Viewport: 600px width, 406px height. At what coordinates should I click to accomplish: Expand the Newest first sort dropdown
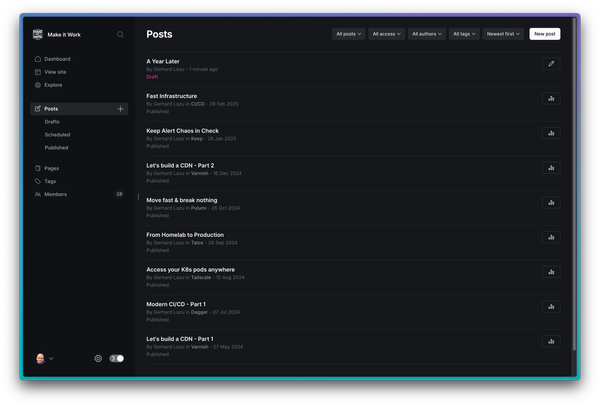[x=503, y=34]
